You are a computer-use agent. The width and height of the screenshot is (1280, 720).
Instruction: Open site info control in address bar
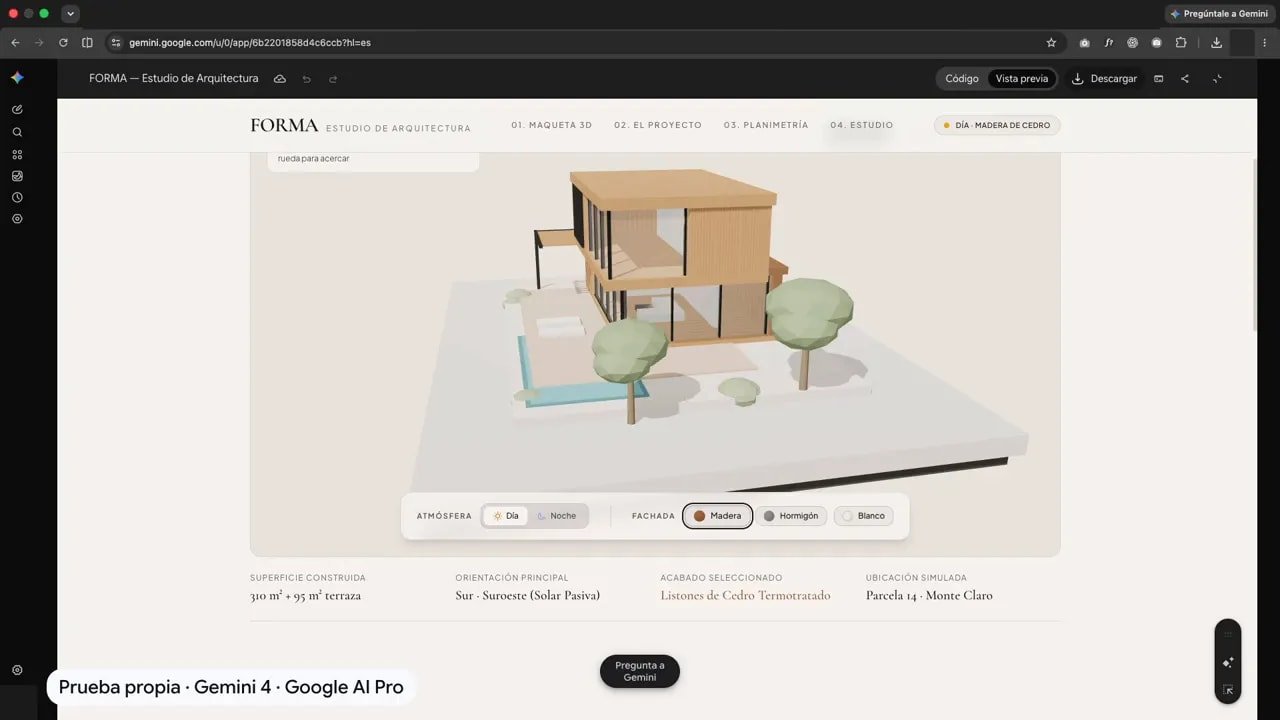click(x=116, y=43)
